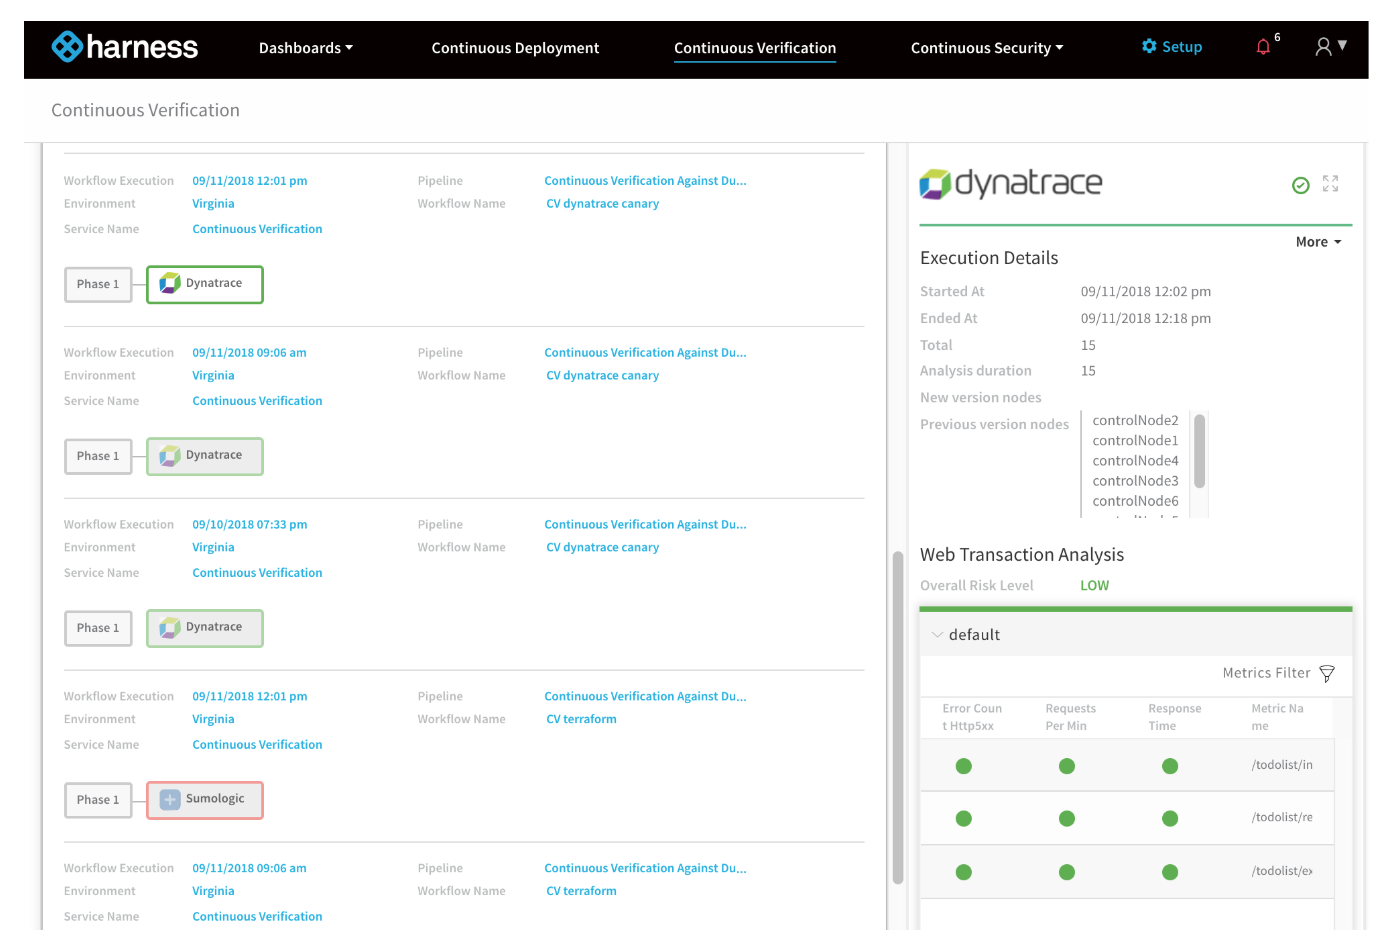This screenshot has width=1384, height=946.
Task: Click the executions list scrollbar
Action: pyautogui.click(x=898, y=717)
